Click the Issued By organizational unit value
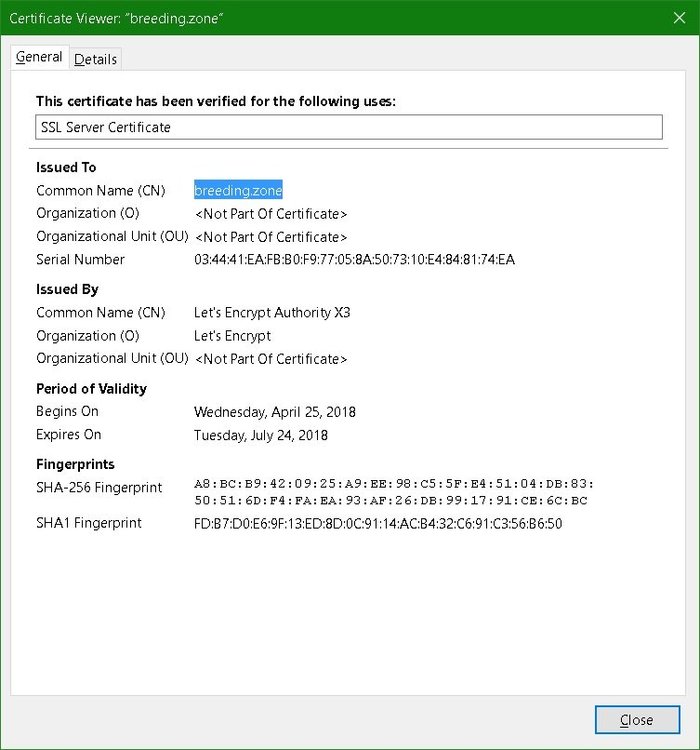Viewport: 700px width, 750px height. coord(270,359)
